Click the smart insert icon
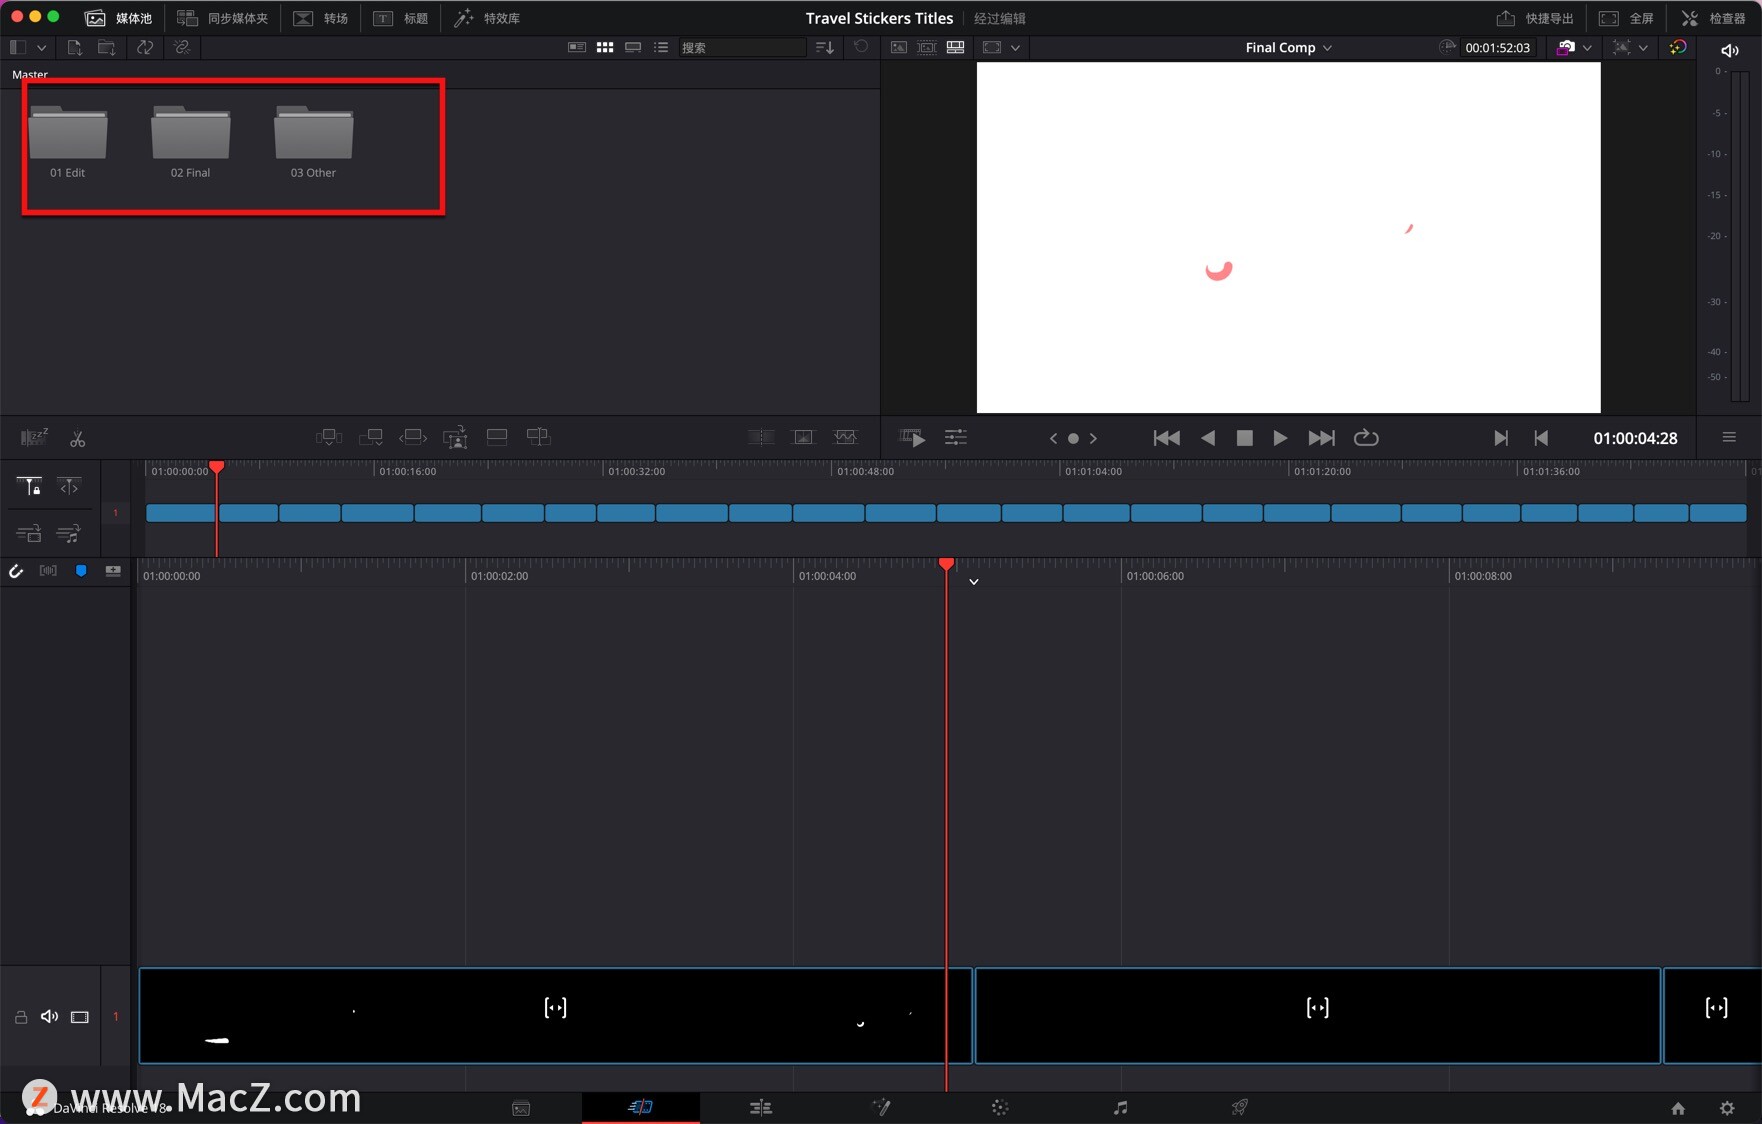 point(329,437)
